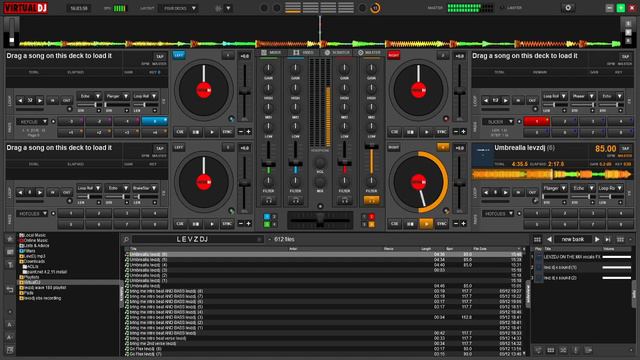
Task: Toggle headphone cue on the green mixer channel
Action: pyautogui.click(x=269, y=200)
